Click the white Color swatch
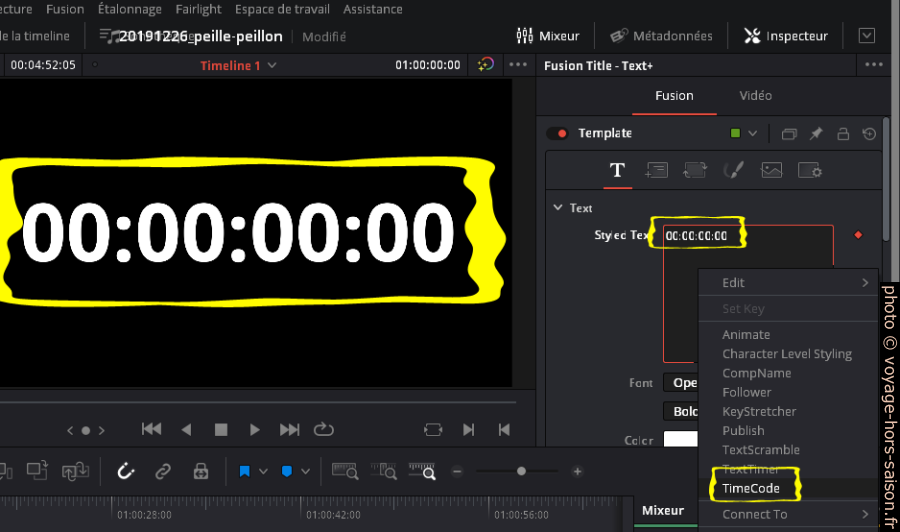This screenshot has width=900, height=532. tap(680, 439)
